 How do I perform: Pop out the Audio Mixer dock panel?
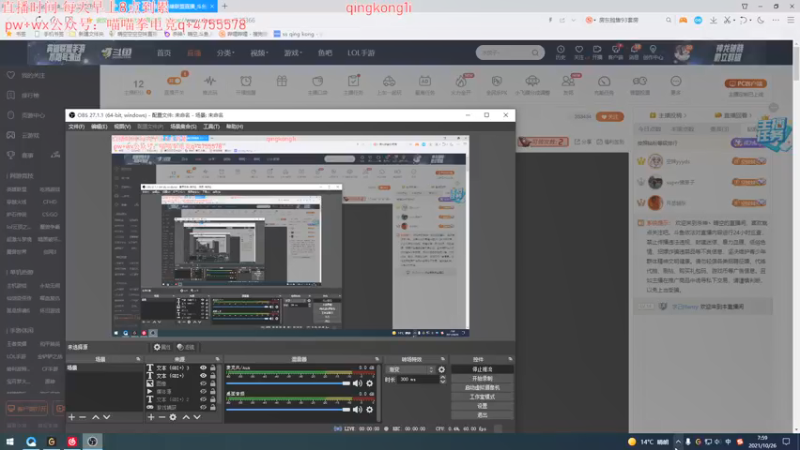[x=377, y=359]
